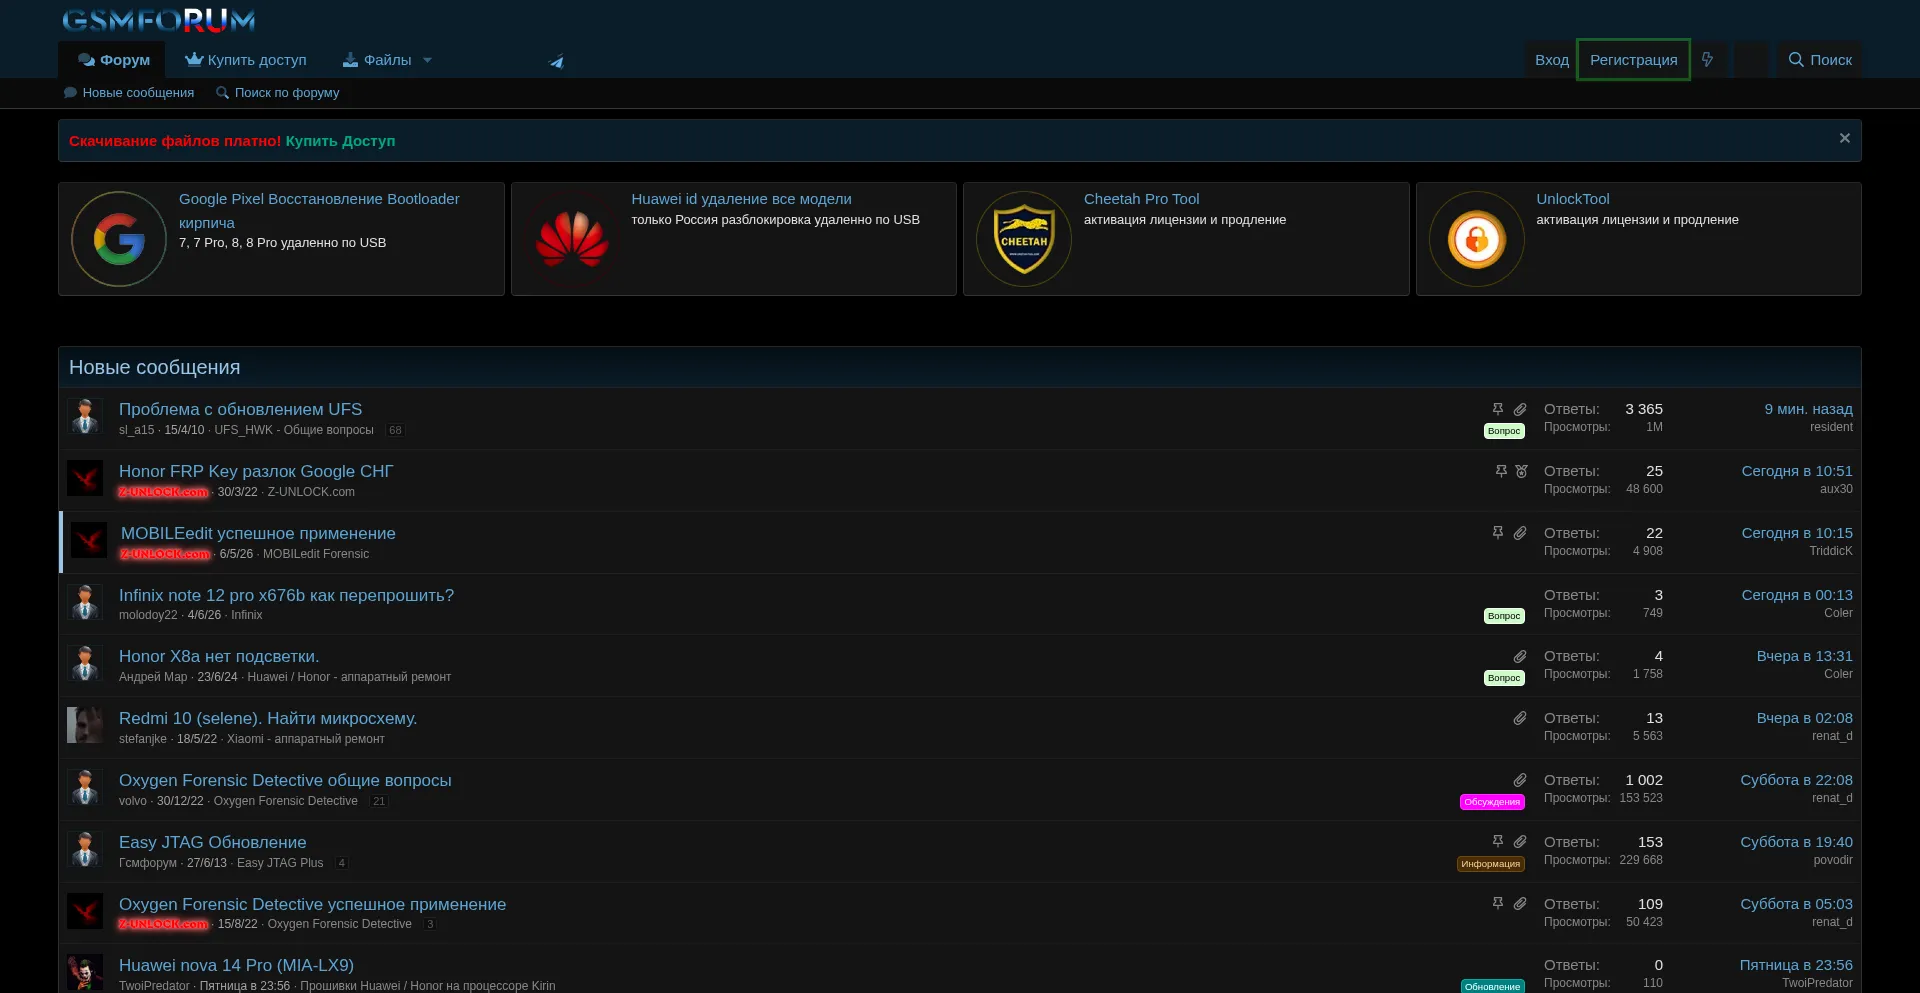Follow the Купить Доступ link in banner

coord(340,141)
